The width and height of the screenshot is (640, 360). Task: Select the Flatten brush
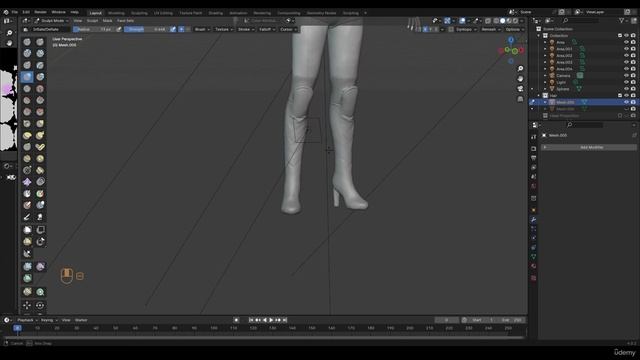coord(27,100)
